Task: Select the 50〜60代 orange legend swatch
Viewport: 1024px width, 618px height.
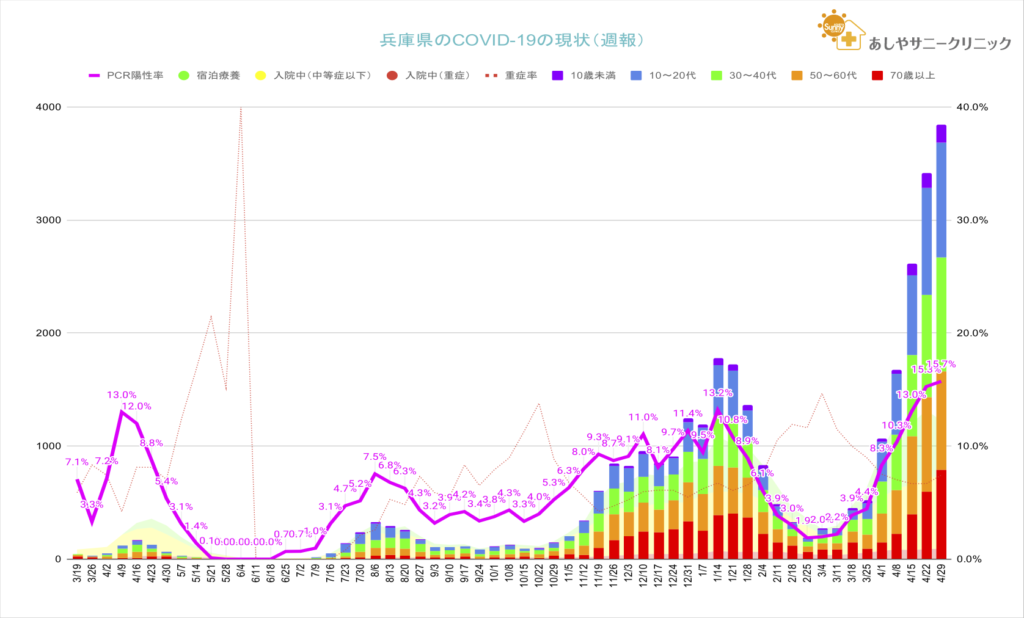Action: [798, 75]
